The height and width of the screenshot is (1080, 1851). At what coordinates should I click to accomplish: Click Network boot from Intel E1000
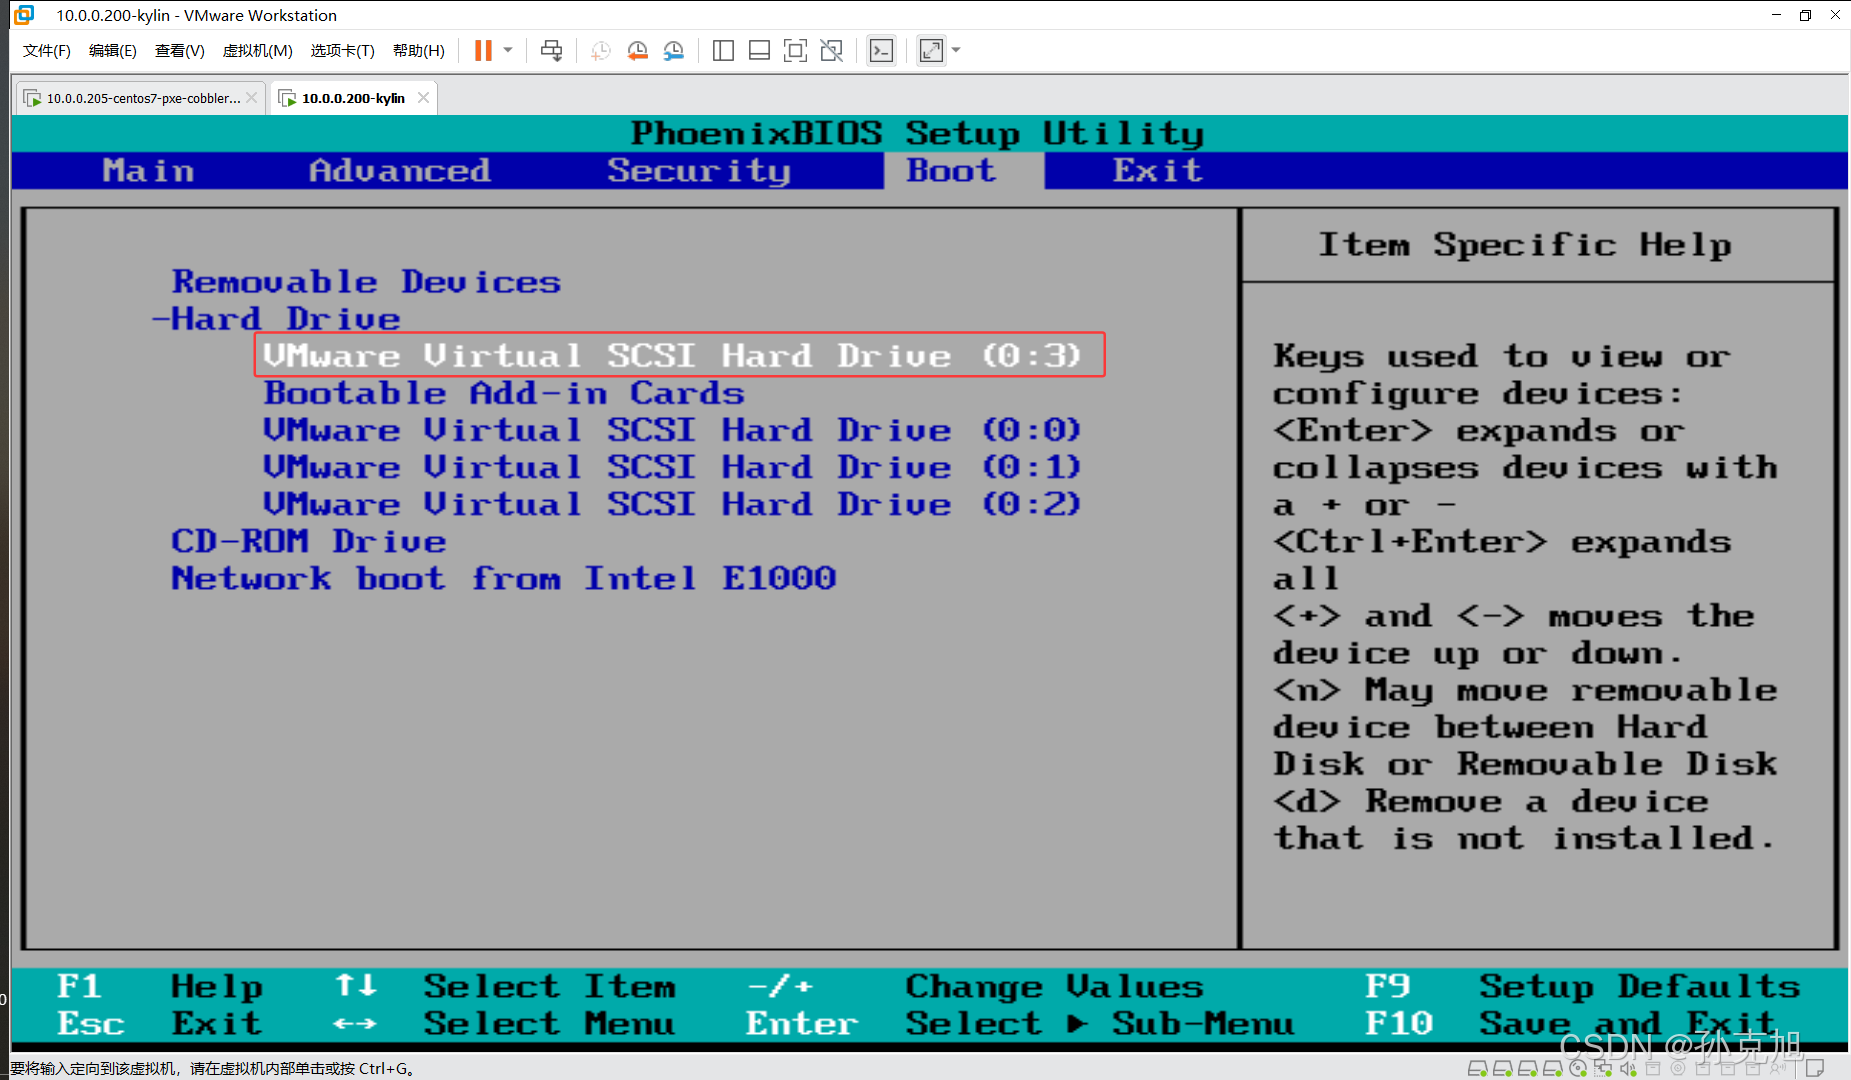504,577
